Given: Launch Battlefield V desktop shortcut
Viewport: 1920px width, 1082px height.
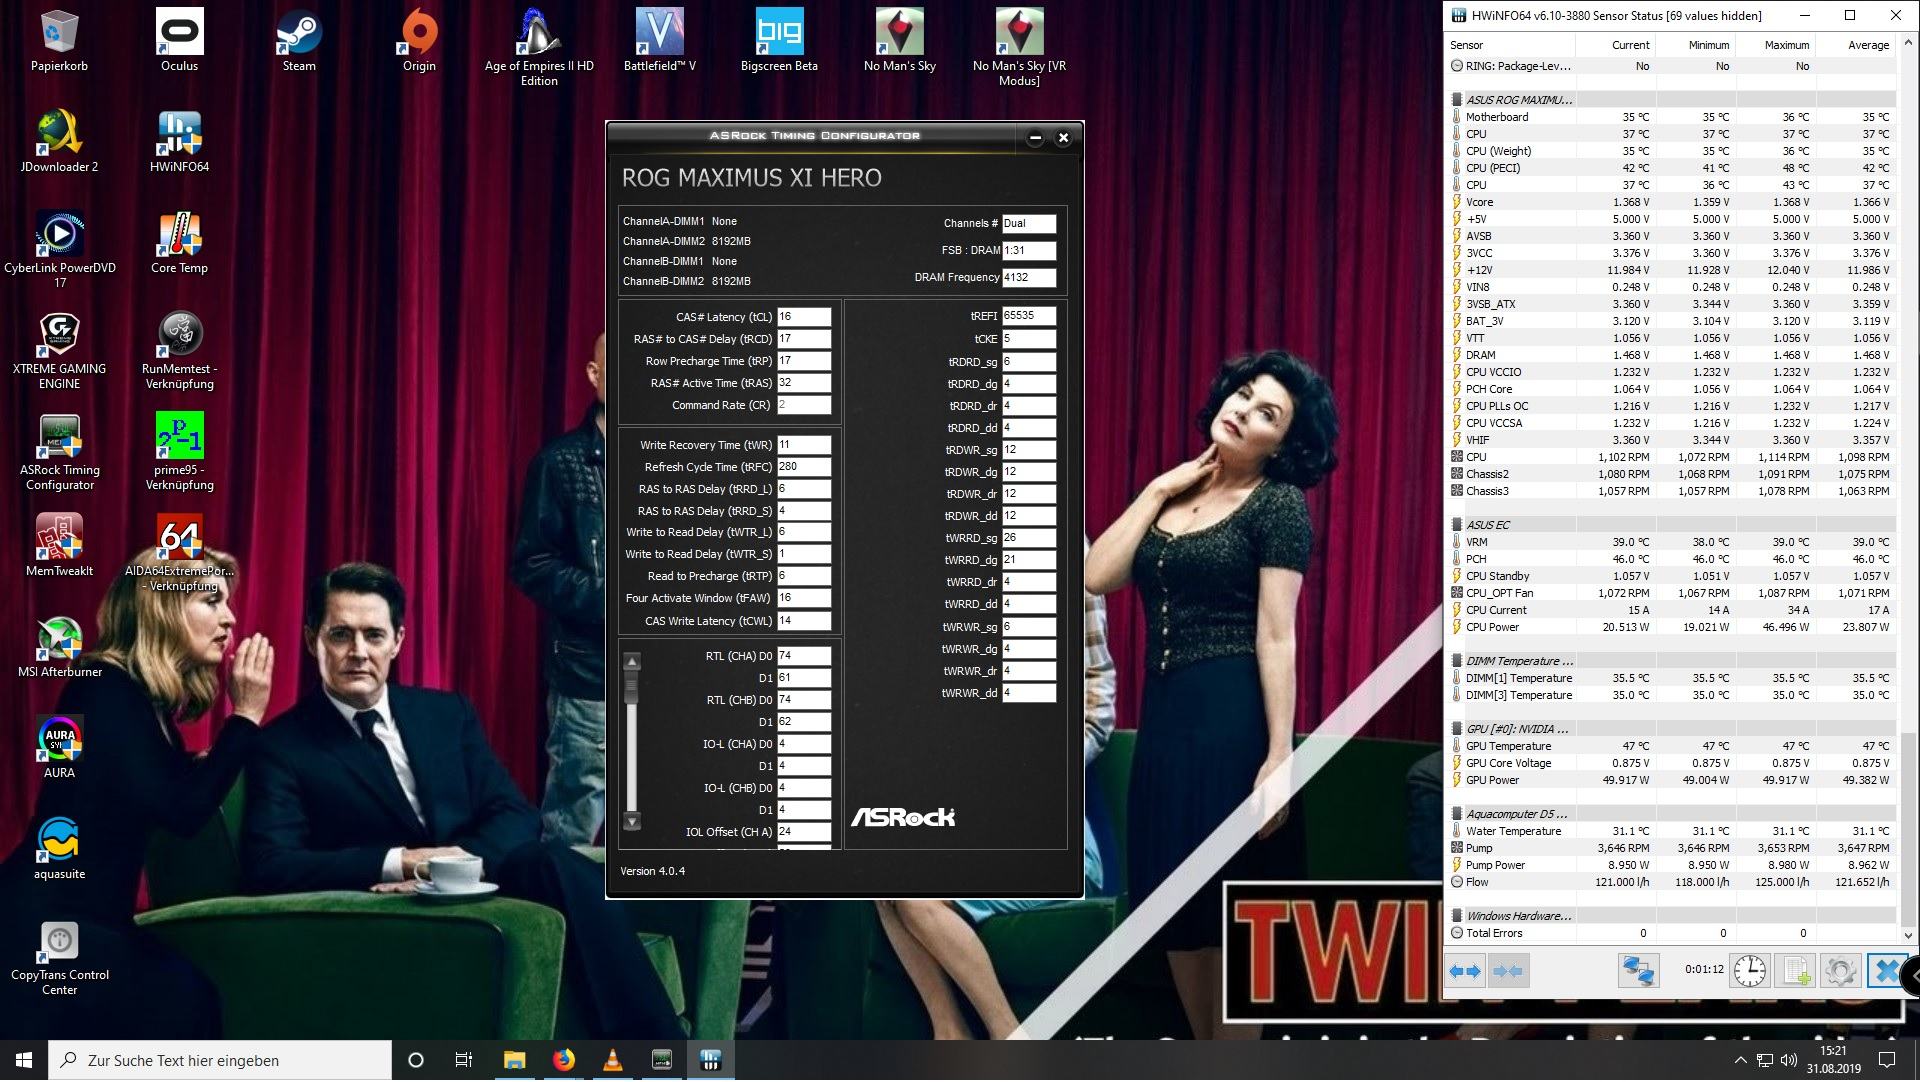Looking at the screenshot, I should click(659, 41).
